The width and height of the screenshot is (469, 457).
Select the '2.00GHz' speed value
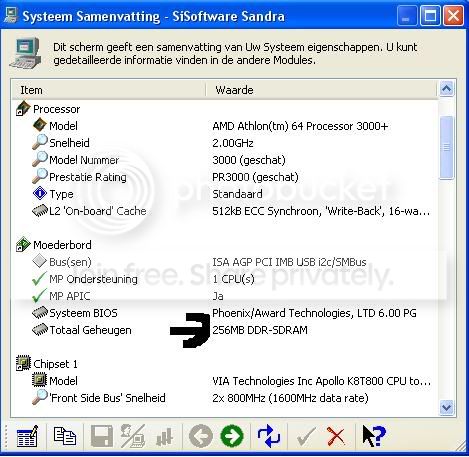click(x=233, y=143)
